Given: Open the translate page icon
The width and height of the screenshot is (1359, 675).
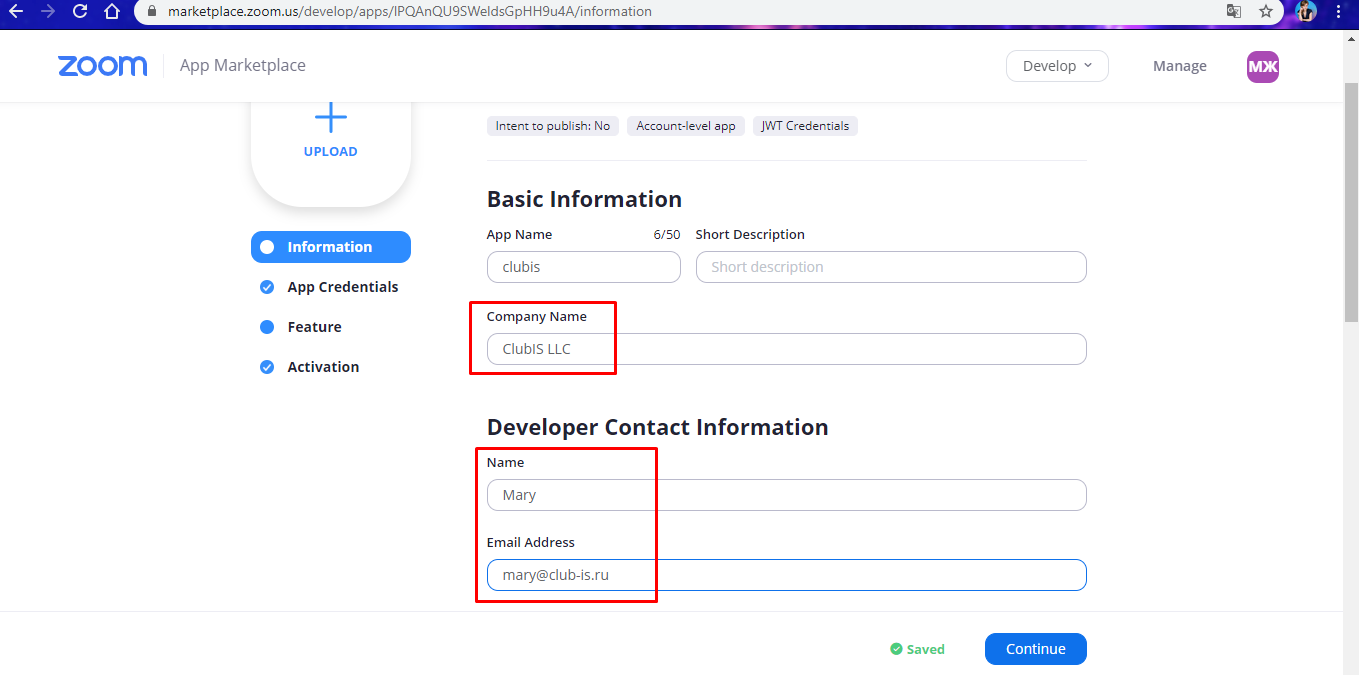Looking at the screenshot, I should pos(1234,12).
